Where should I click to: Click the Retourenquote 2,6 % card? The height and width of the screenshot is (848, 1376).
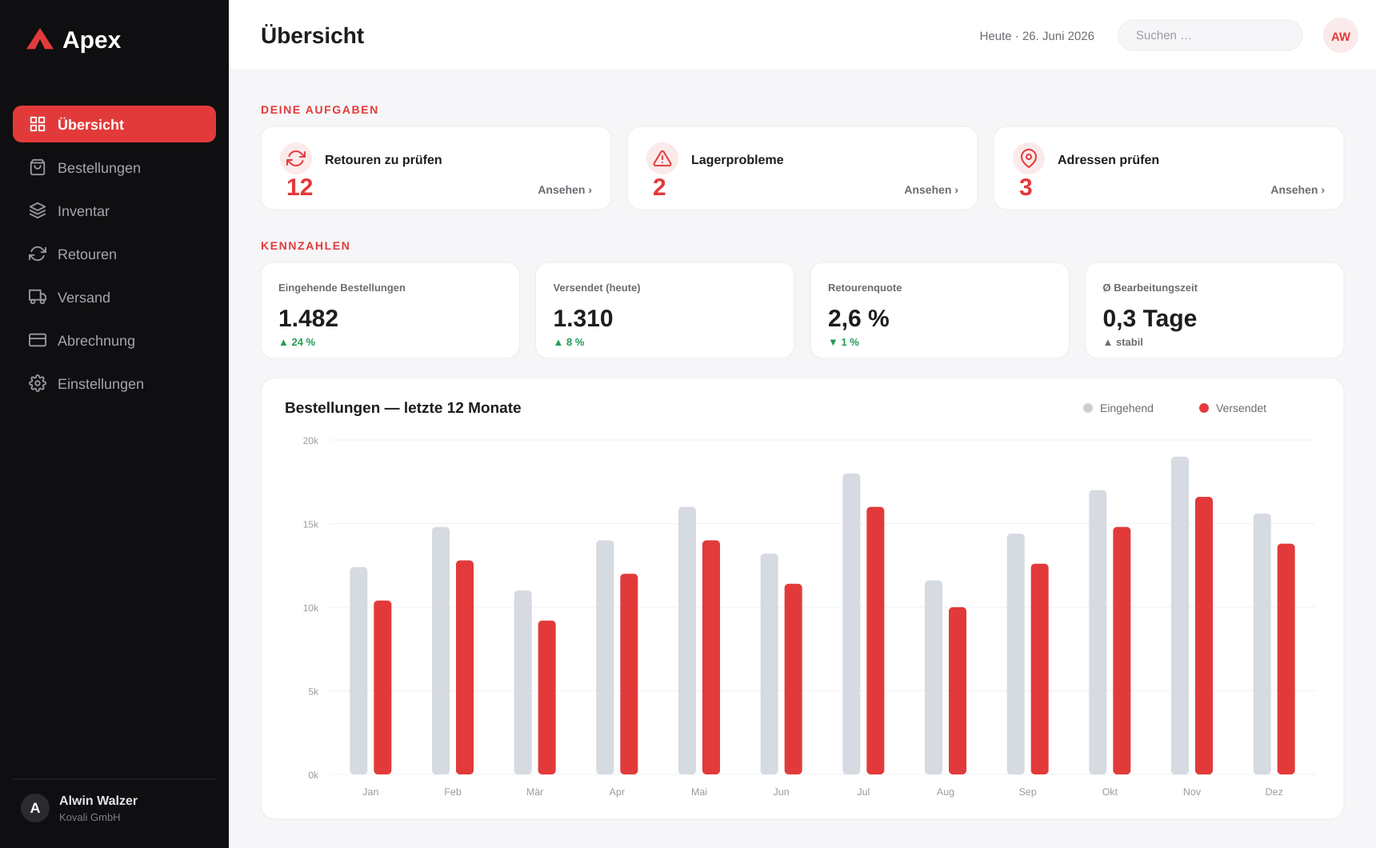tap(940, 310)
